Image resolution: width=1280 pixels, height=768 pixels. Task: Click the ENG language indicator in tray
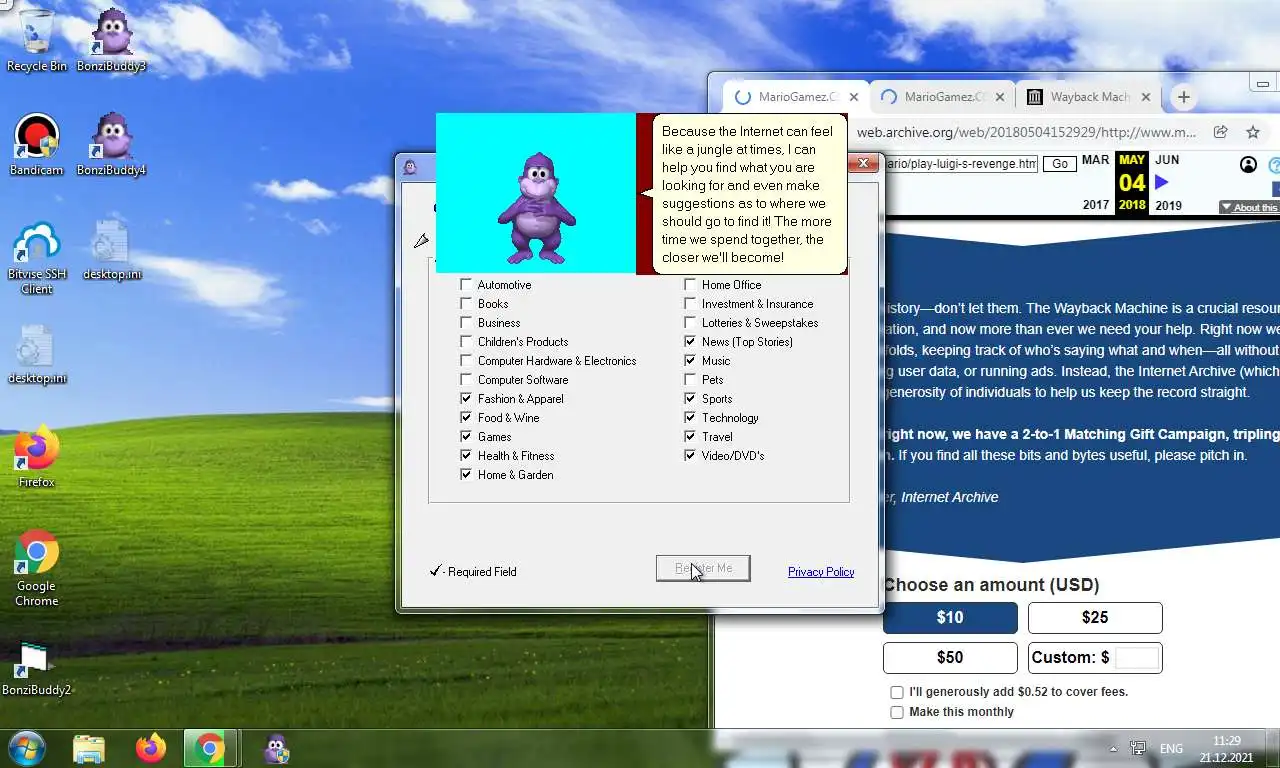pyautogui.click(x=1171, y=749)
